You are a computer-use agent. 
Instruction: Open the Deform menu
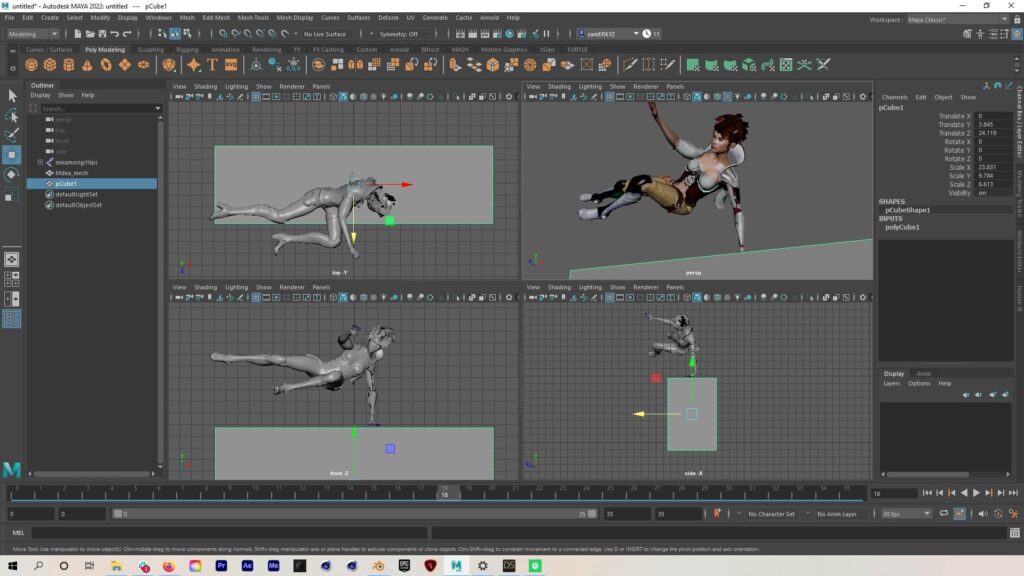pos(388,18)
